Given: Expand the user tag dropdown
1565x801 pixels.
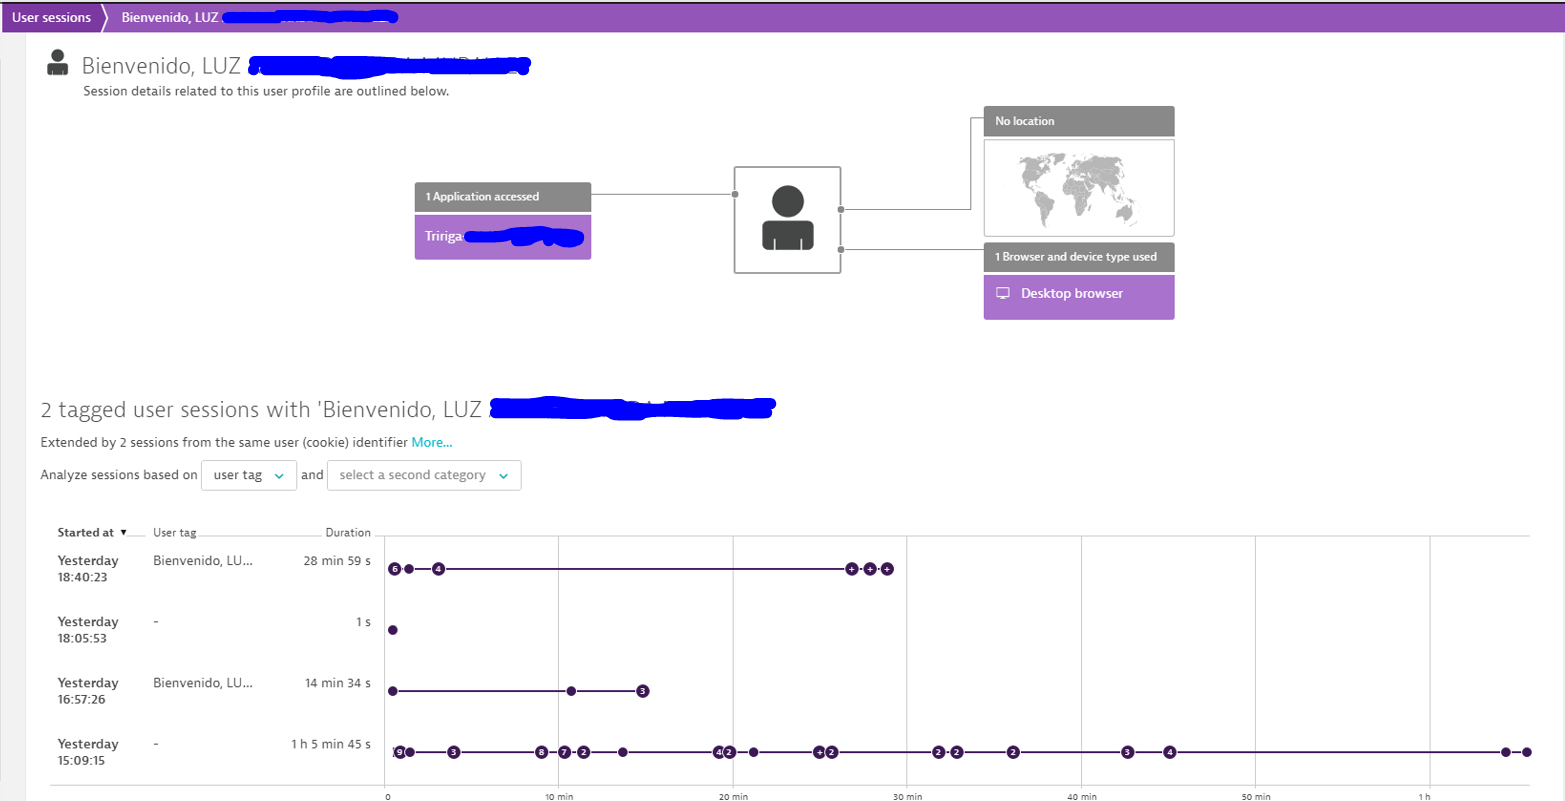Looking at the screenshot, I should coord(249,475).
